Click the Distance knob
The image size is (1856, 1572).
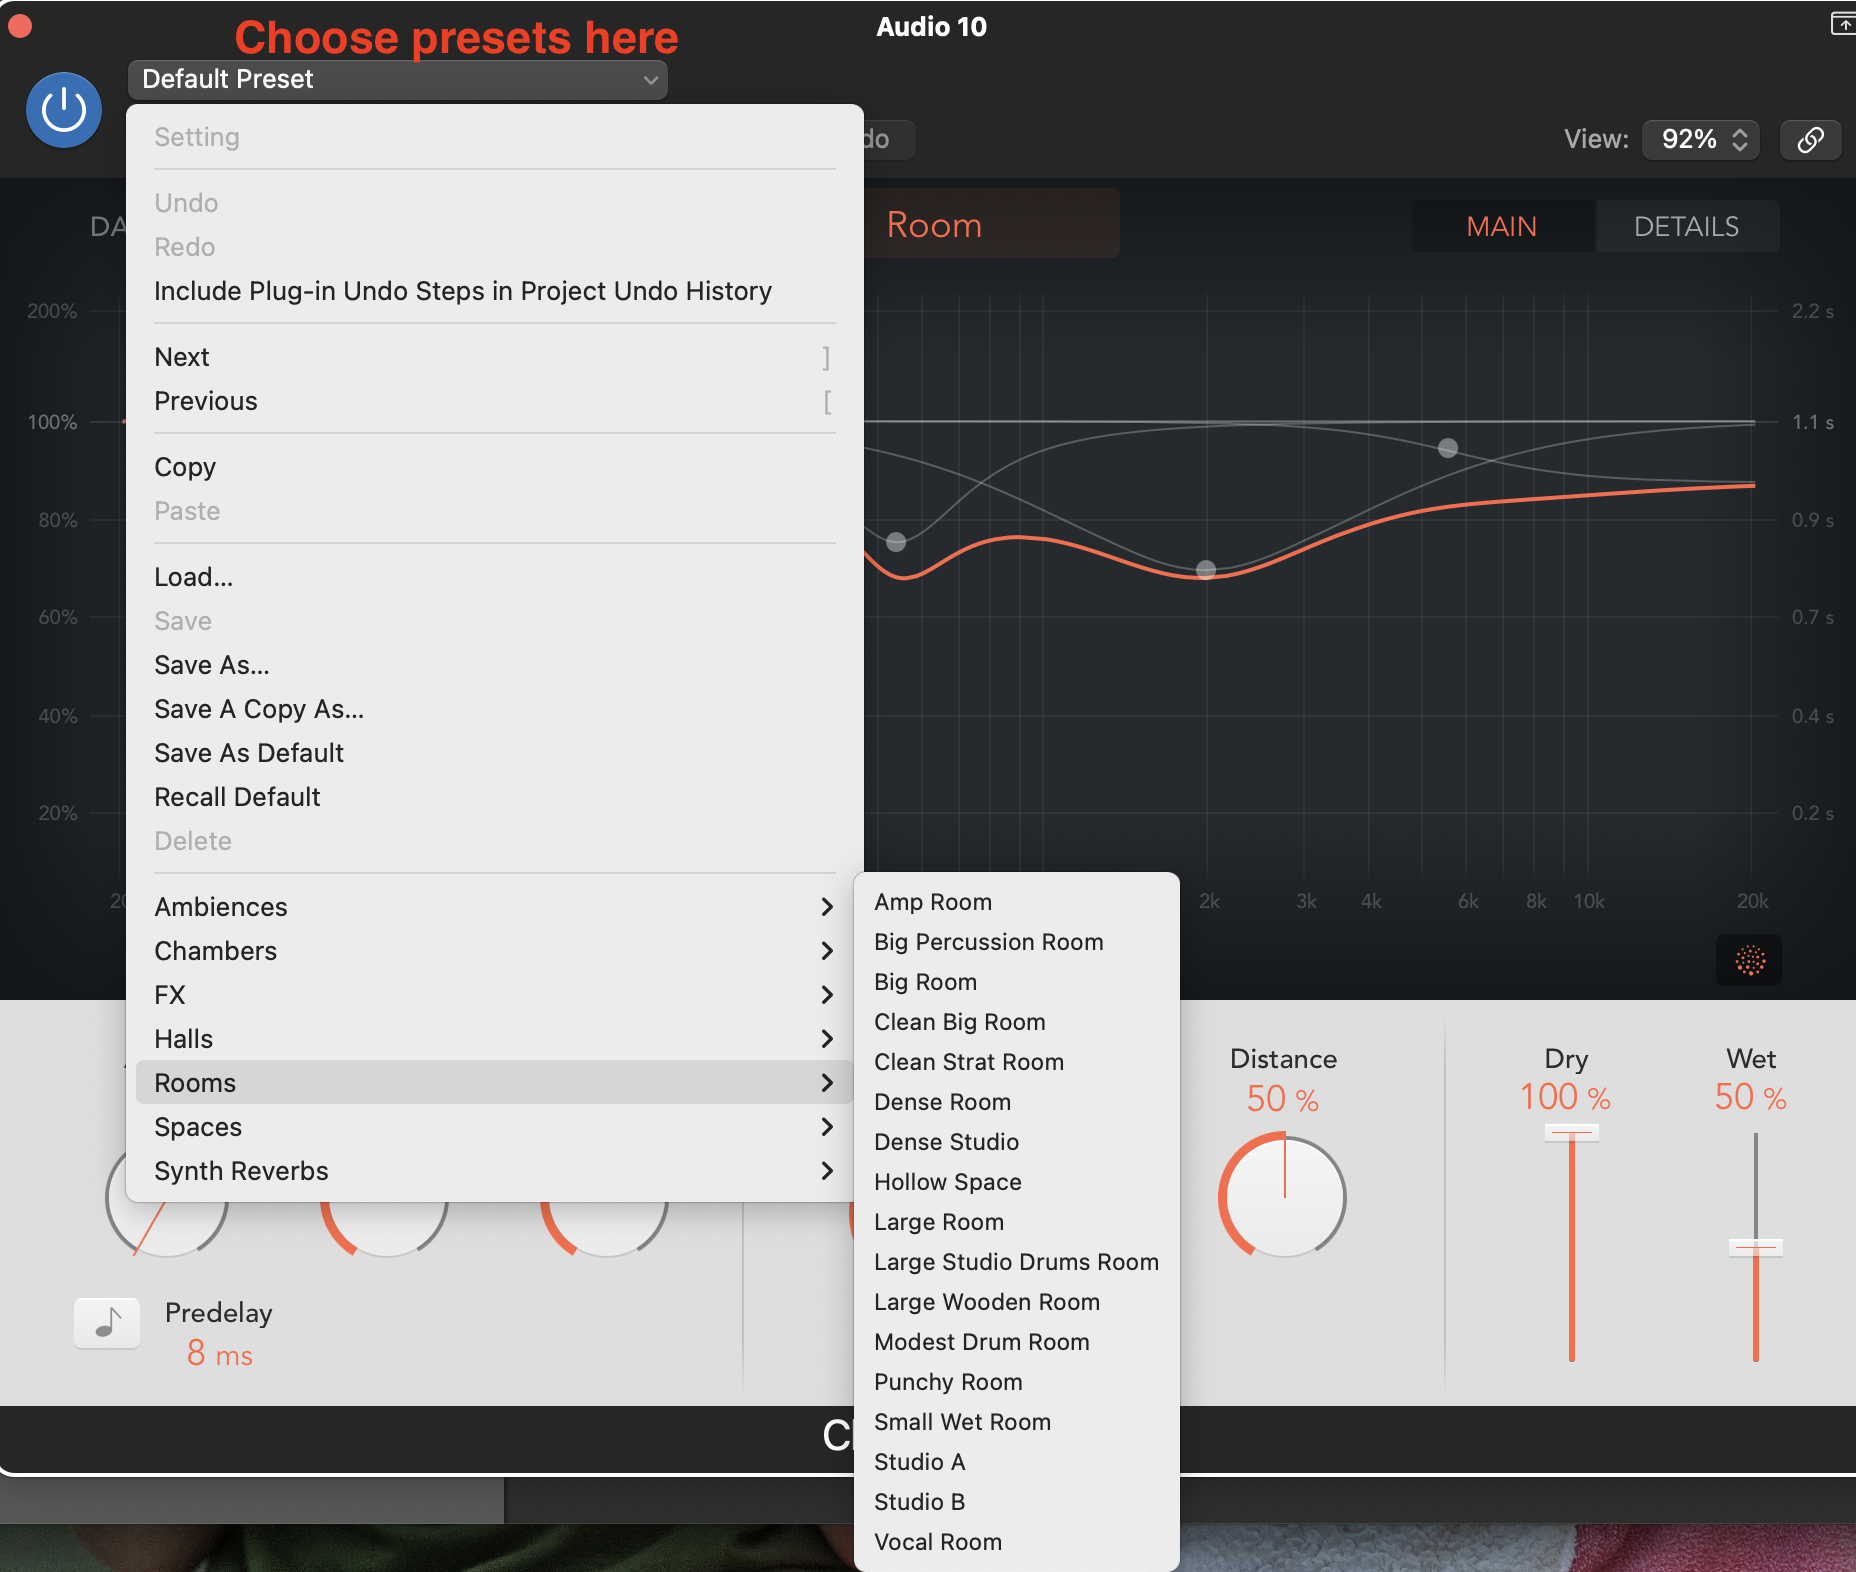pos(1283,1197)
